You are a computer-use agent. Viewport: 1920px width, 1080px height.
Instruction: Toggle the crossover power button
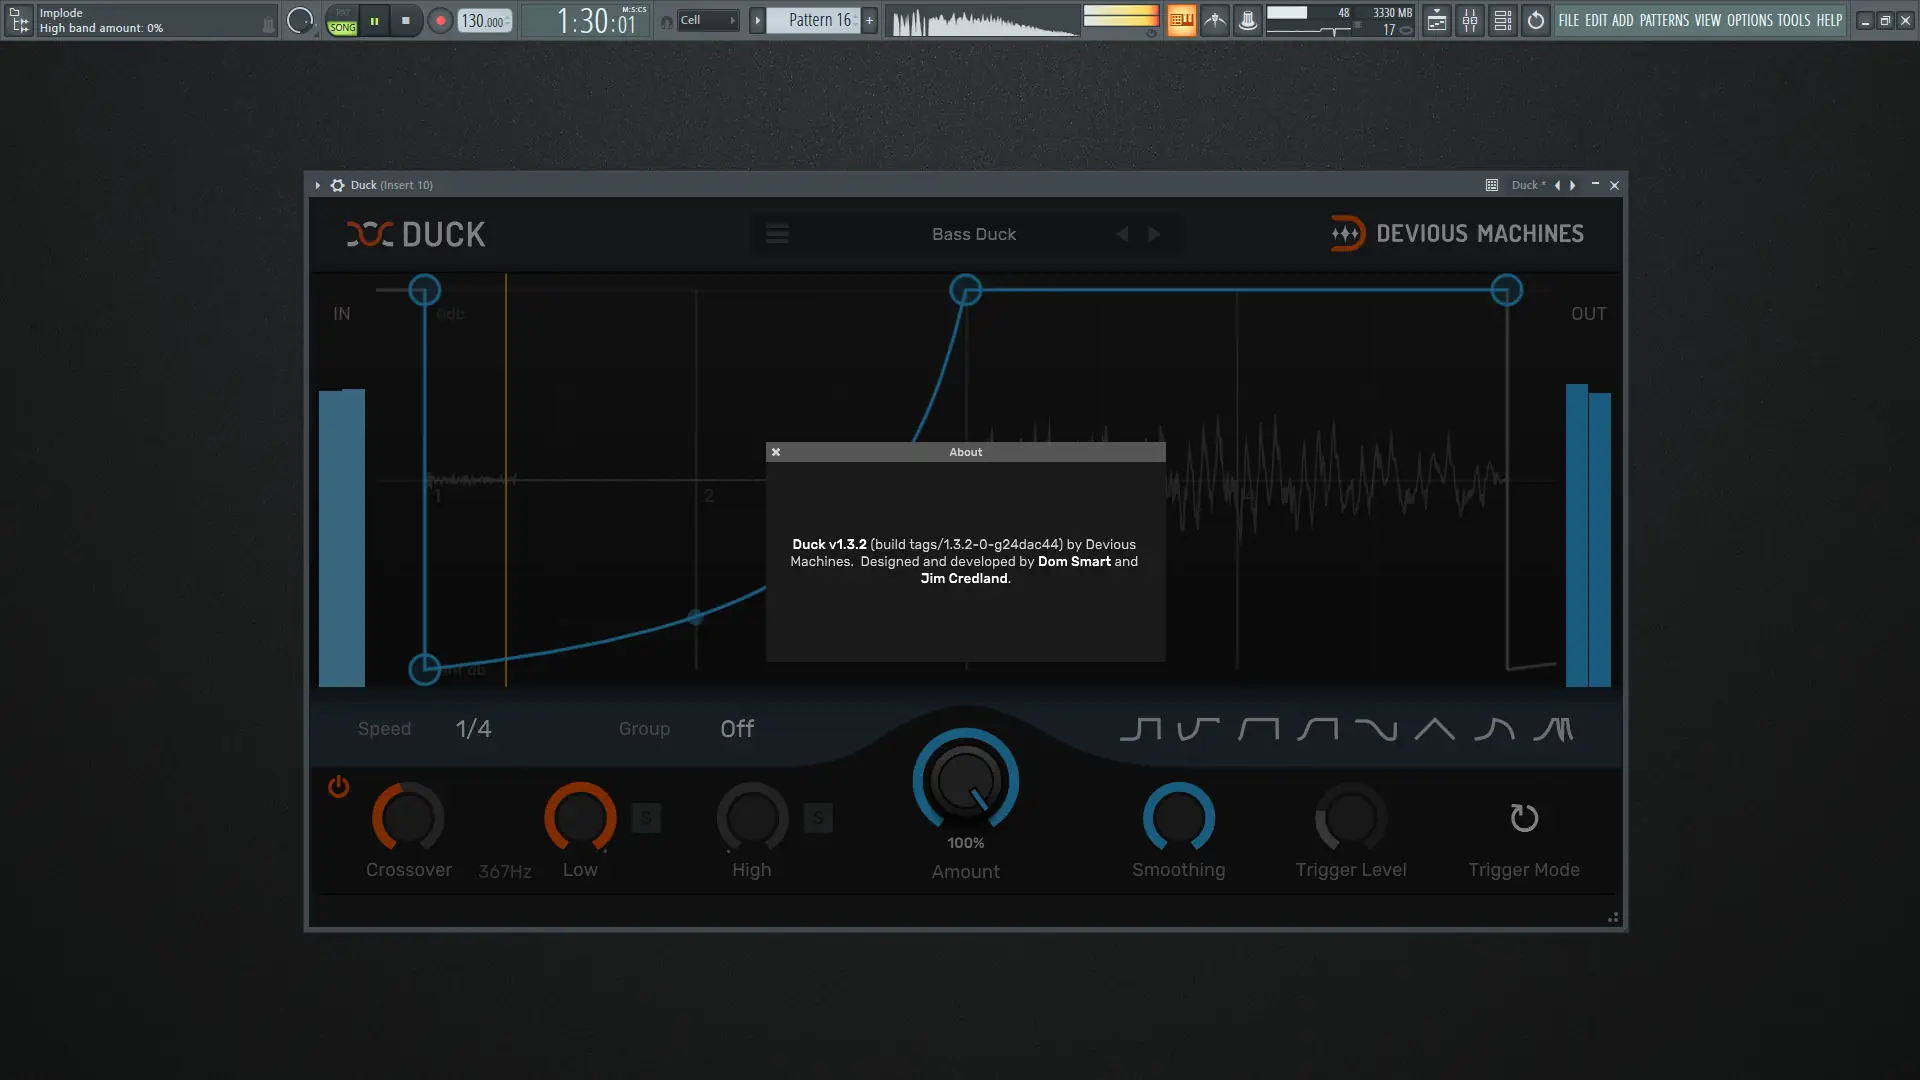point(339,787)
